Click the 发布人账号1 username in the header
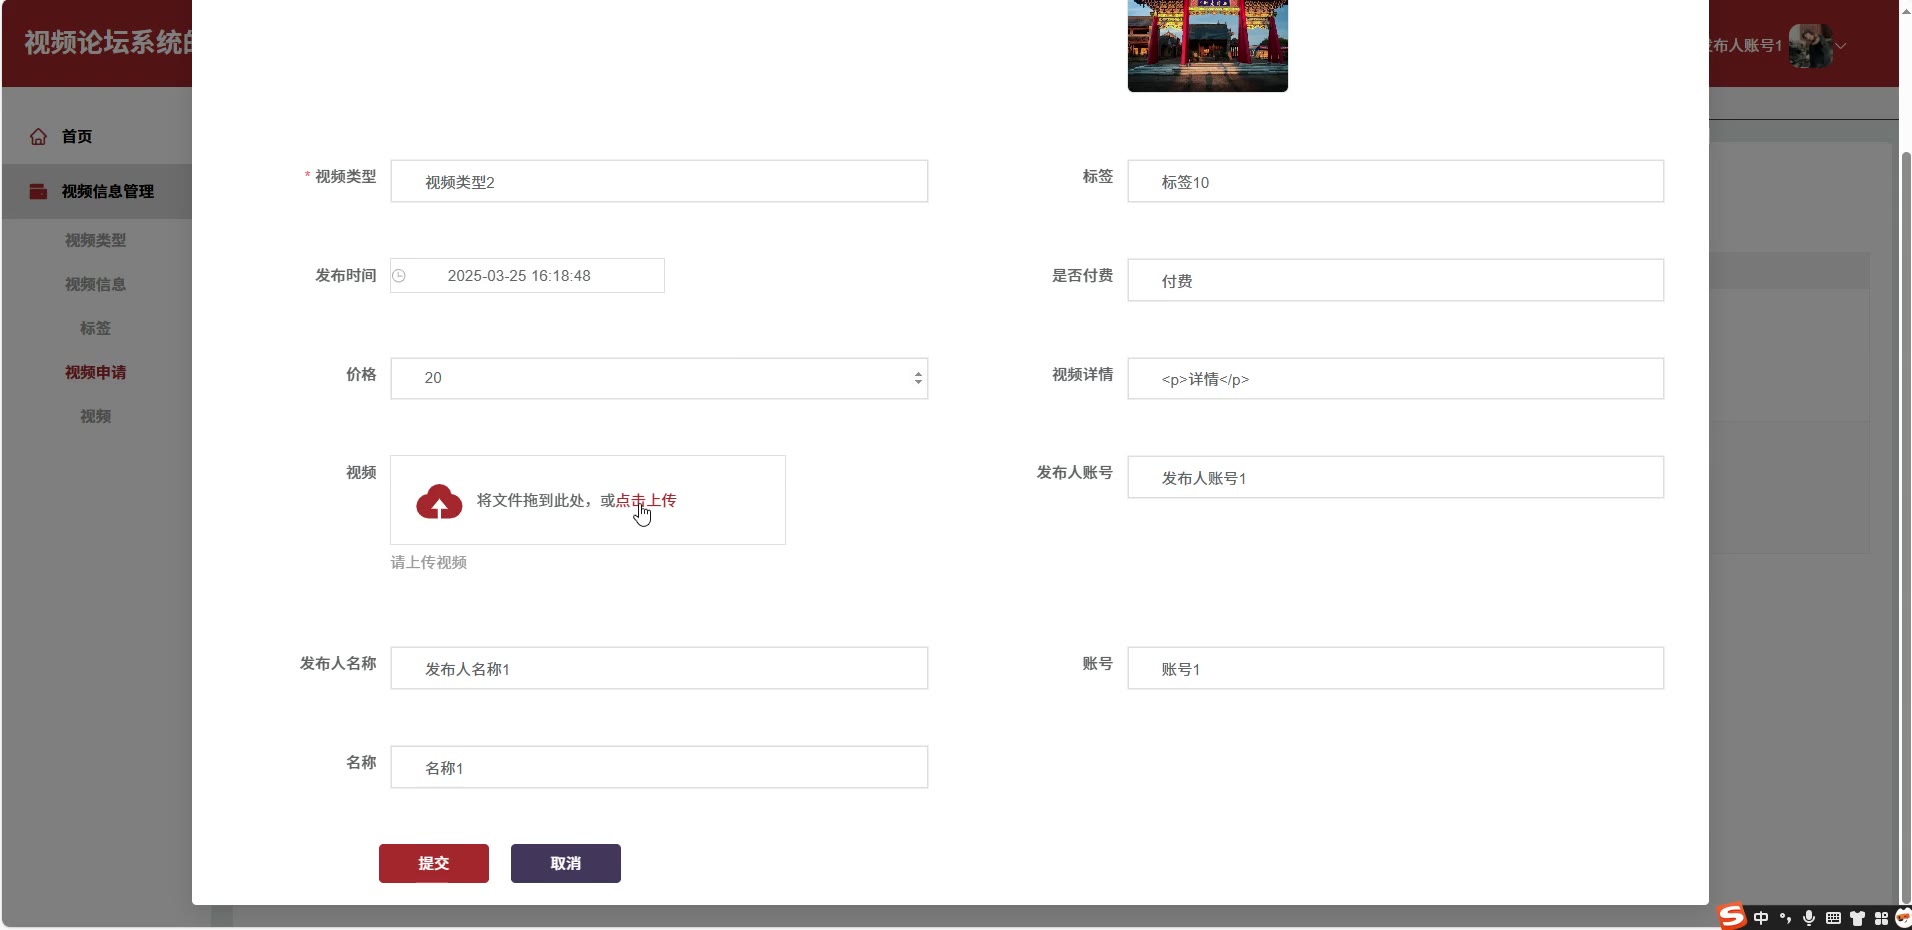Viewport: 1912px width, 930px height. pos(1746,46)
